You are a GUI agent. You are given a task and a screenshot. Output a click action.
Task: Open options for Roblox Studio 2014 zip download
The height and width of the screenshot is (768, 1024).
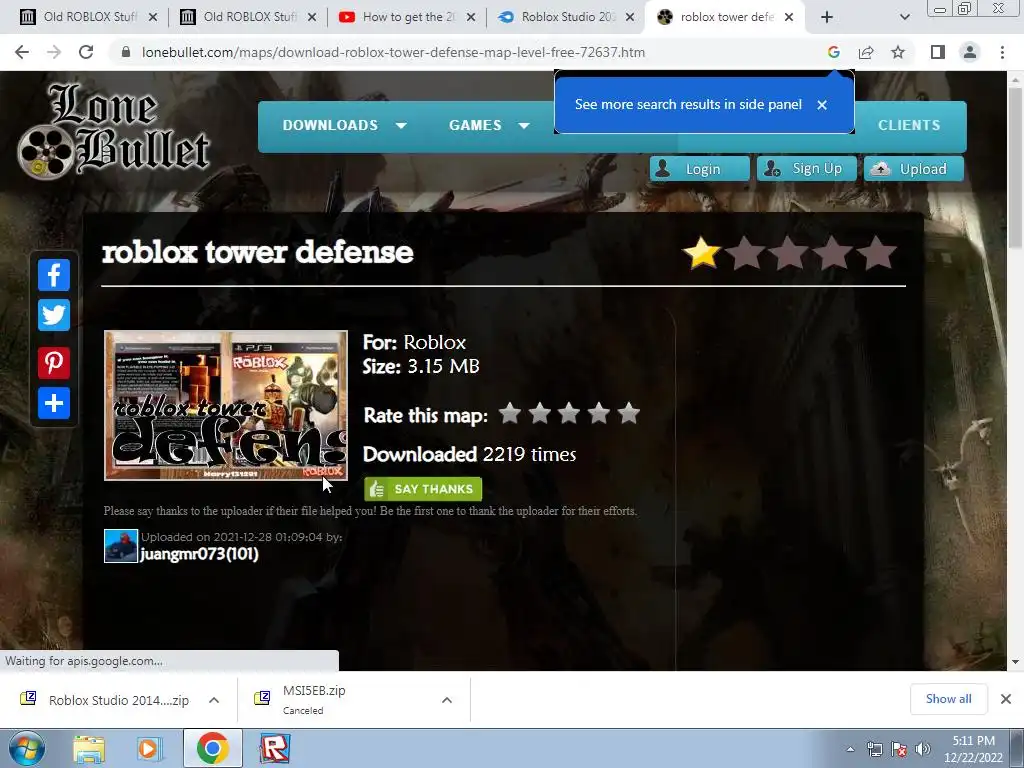[x=214, y=700]
